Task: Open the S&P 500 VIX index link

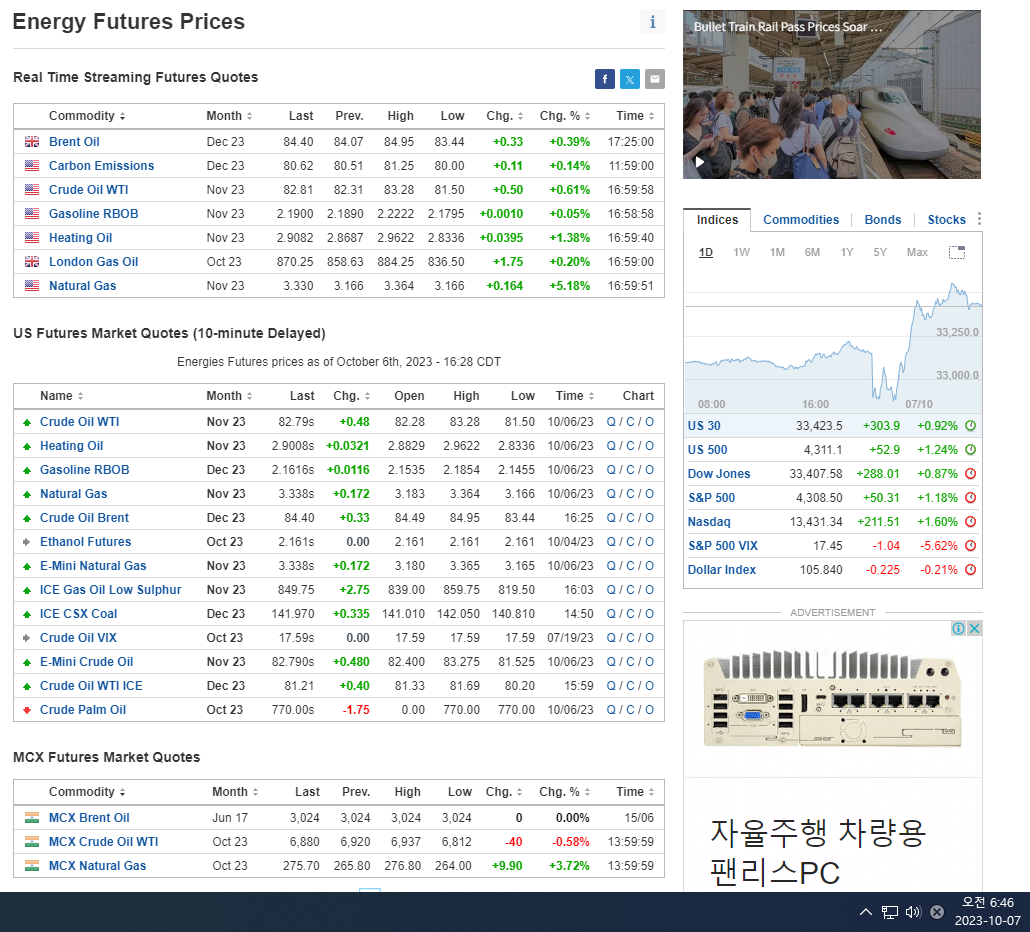Action: 723,546
